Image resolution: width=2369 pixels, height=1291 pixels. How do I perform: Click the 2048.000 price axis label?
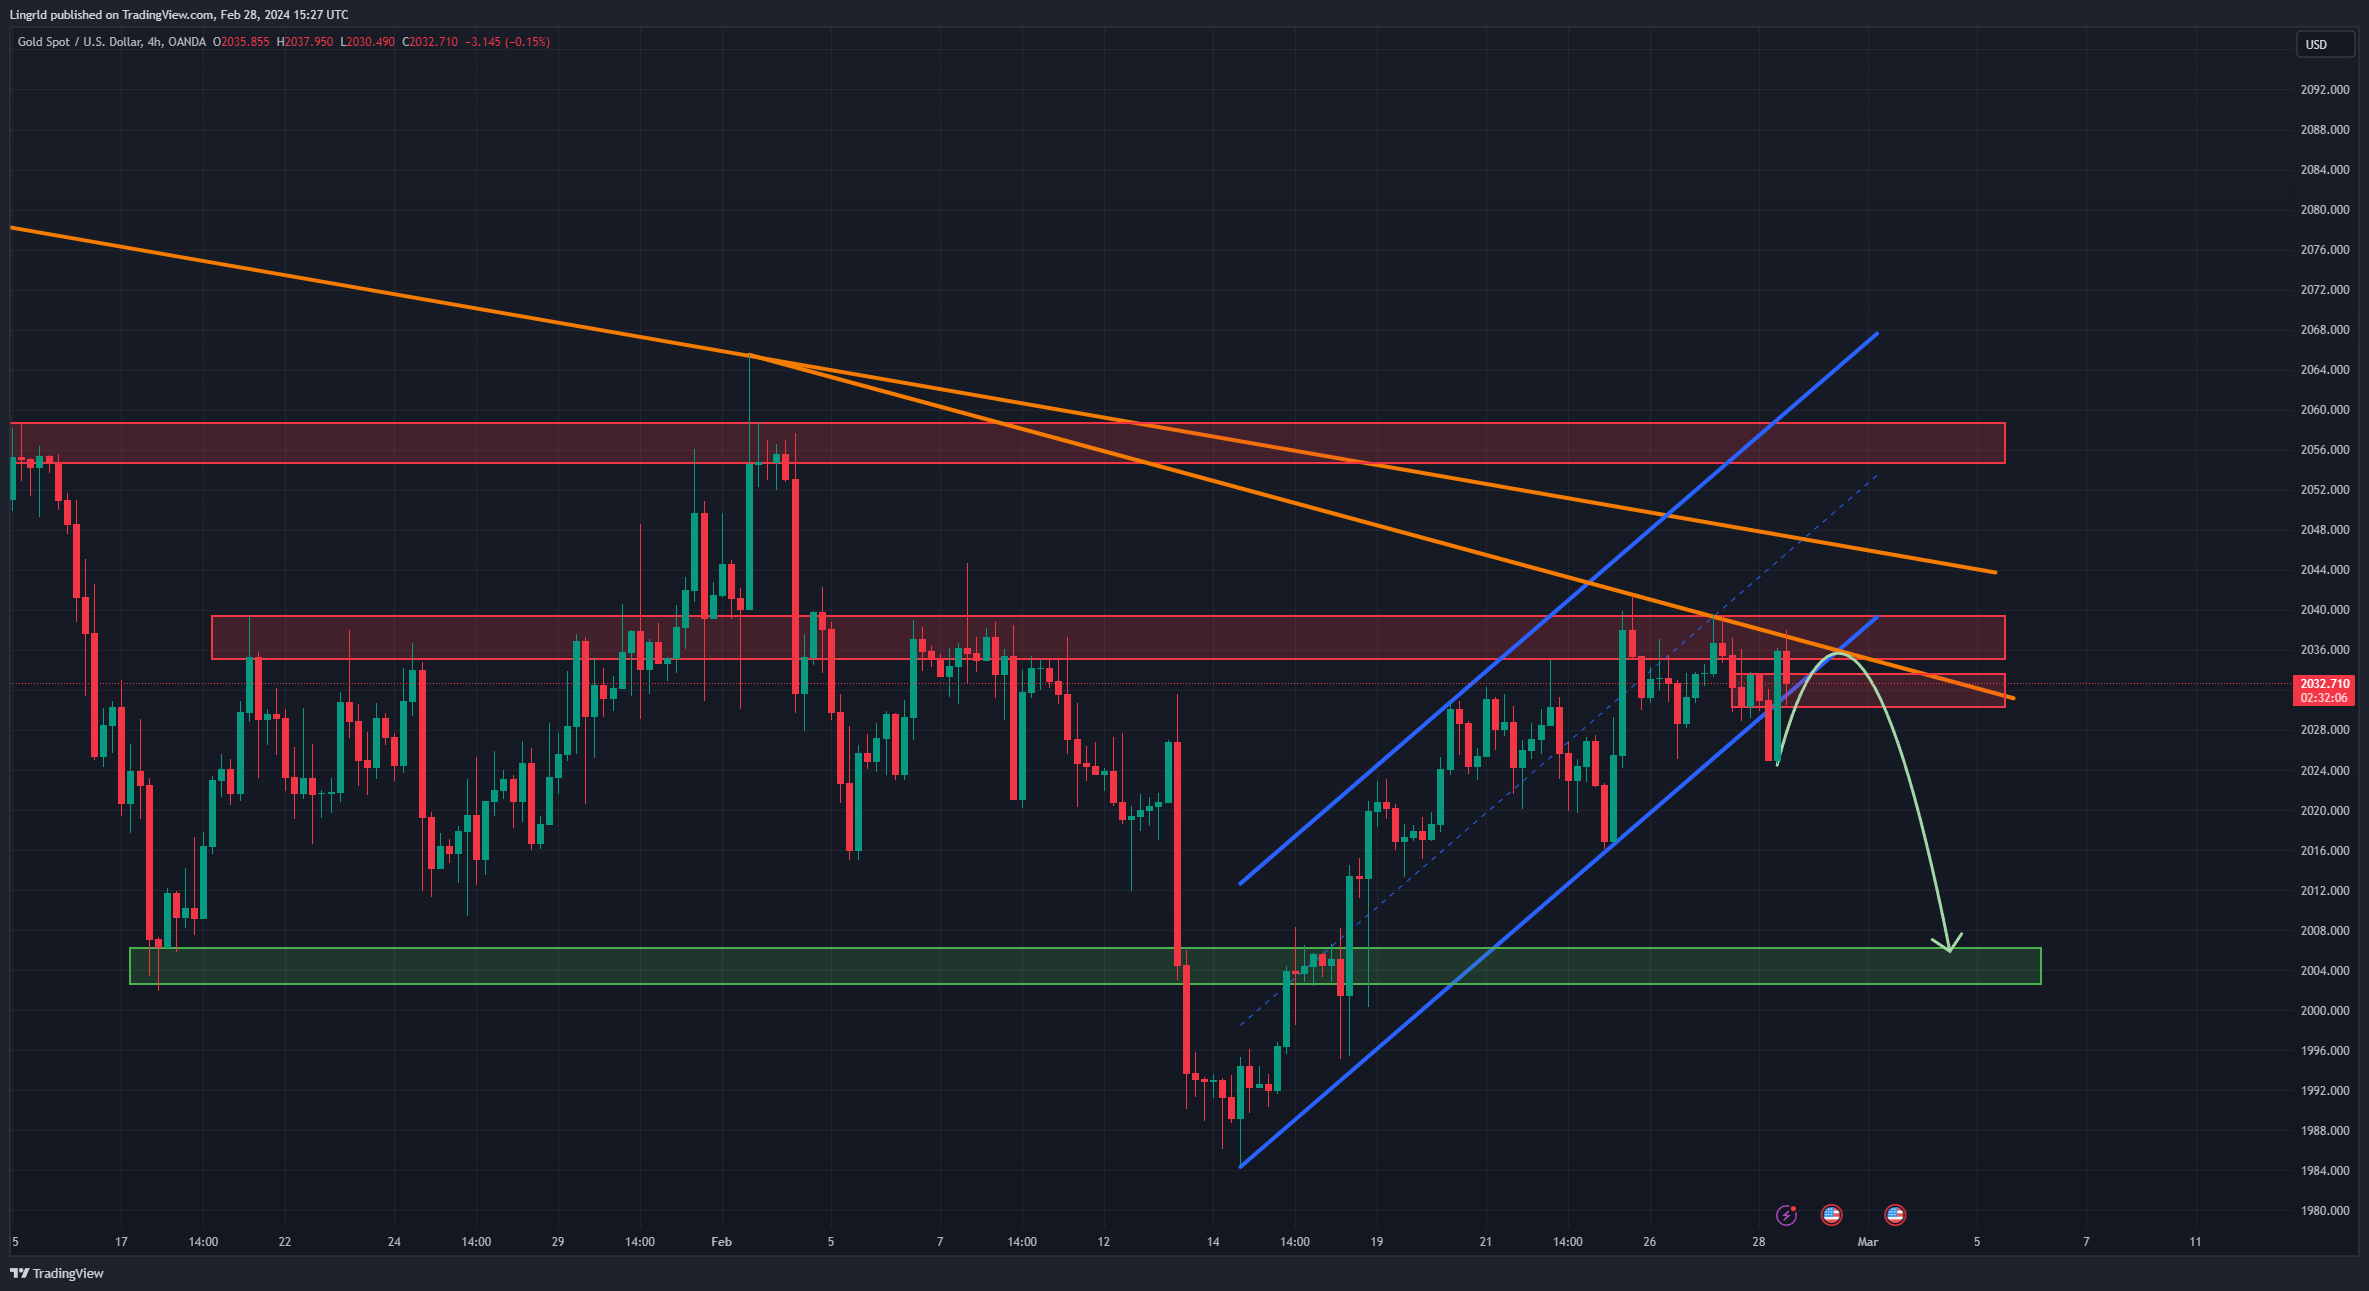(x=2325, y=530)
